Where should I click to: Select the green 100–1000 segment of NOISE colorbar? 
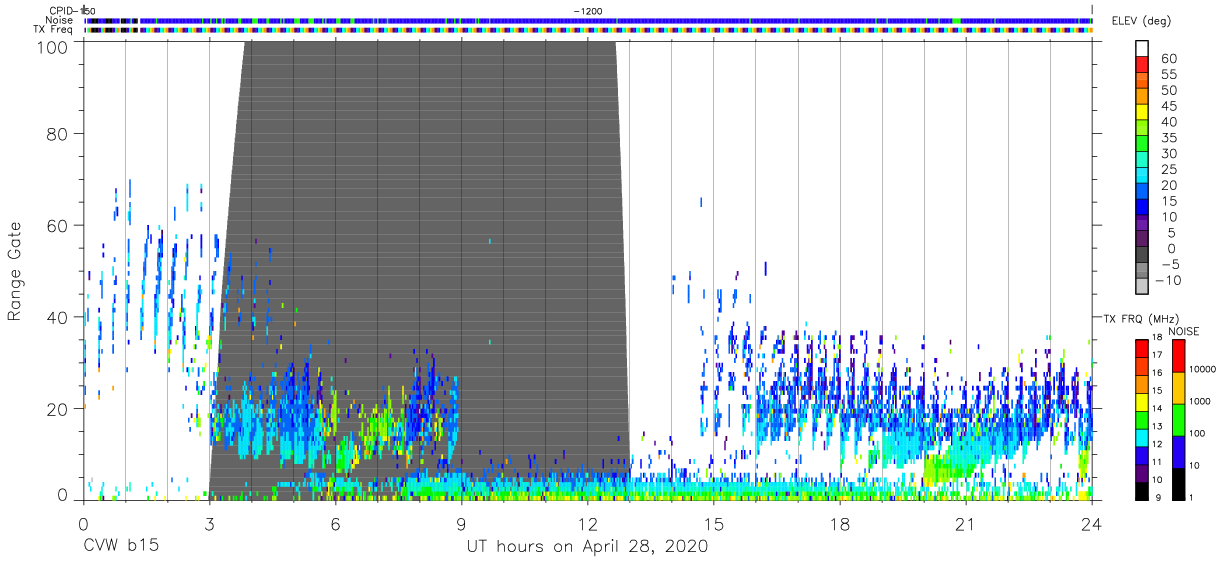(x=1179, y=419)
